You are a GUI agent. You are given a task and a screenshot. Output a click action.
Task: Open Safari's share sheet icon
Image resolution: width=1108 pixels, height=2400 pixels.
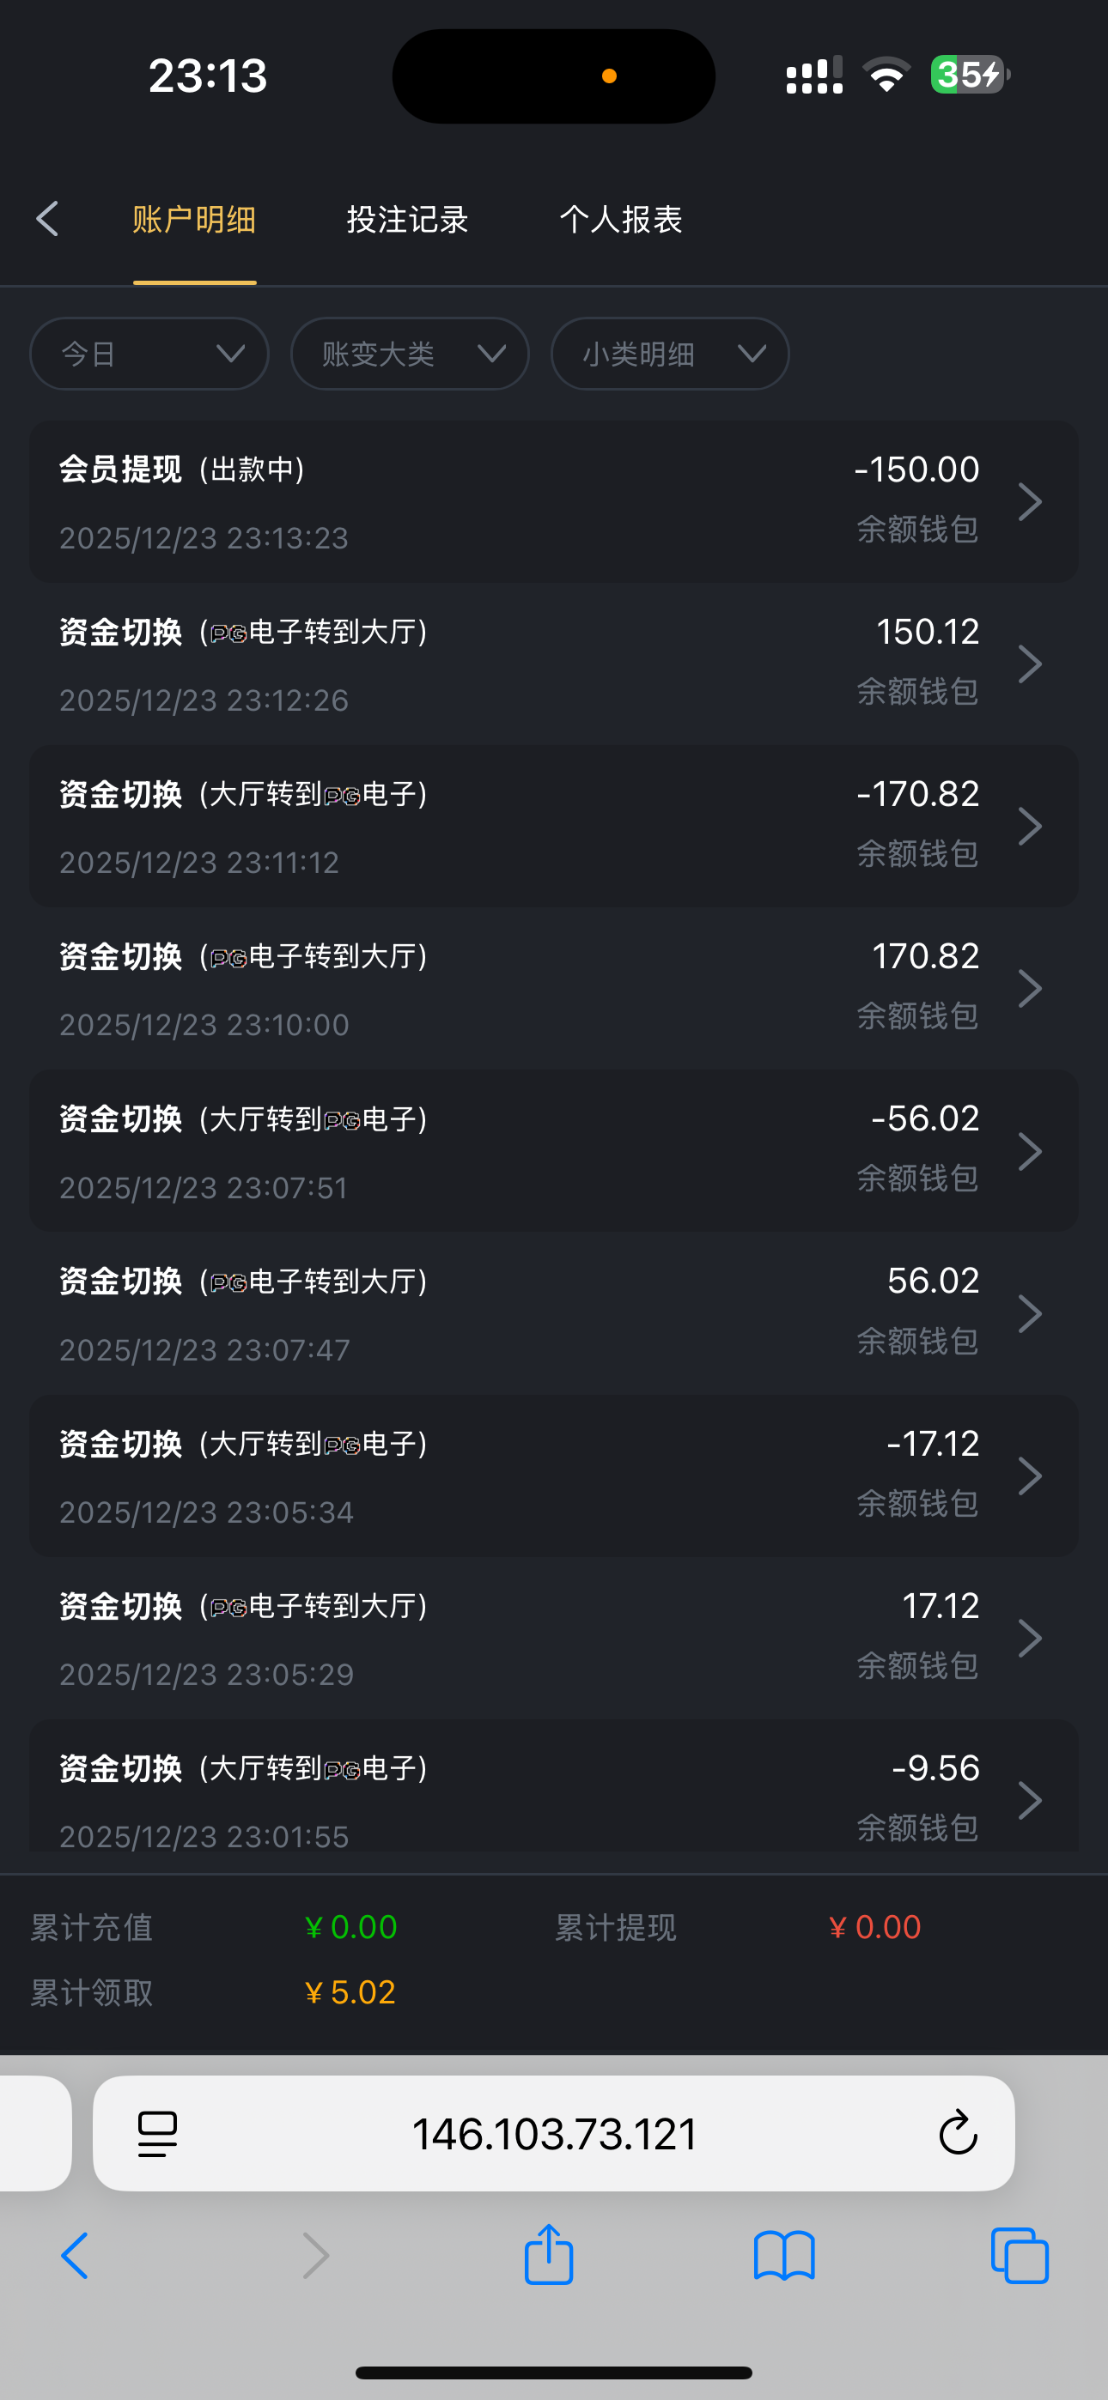(x=549, y=2255)
